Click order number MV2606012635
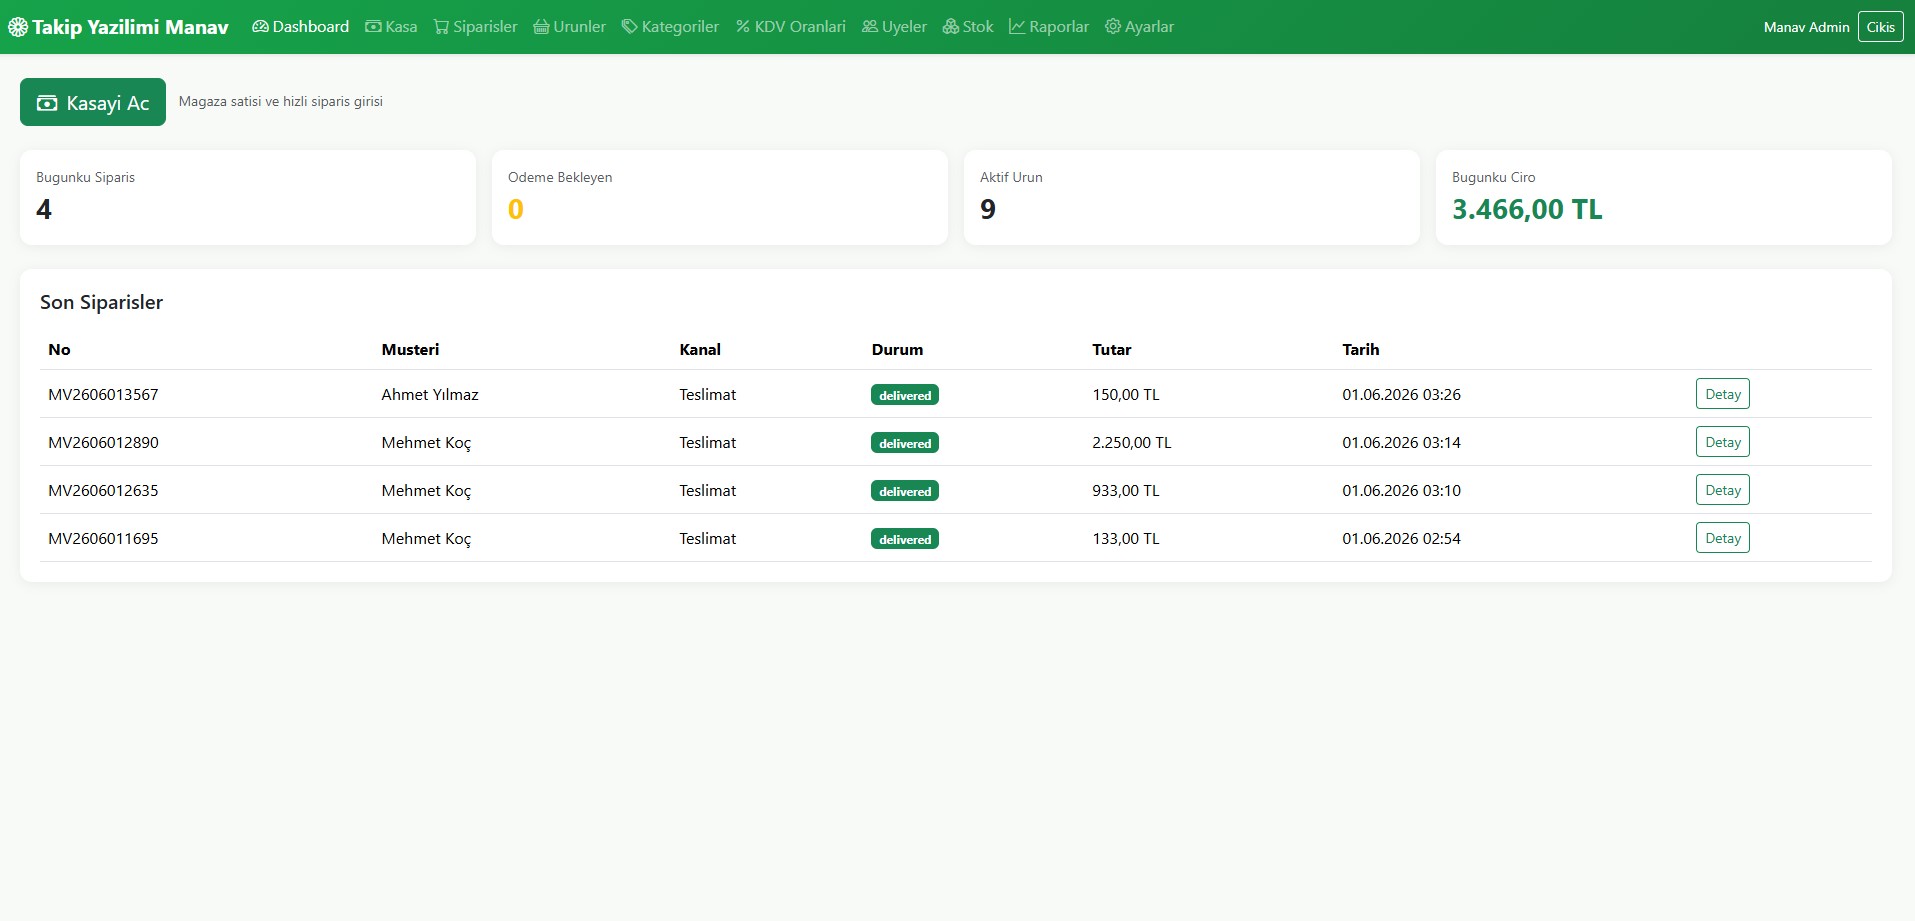The width and height of the screenshot is (1915, 921). point(103,491)
